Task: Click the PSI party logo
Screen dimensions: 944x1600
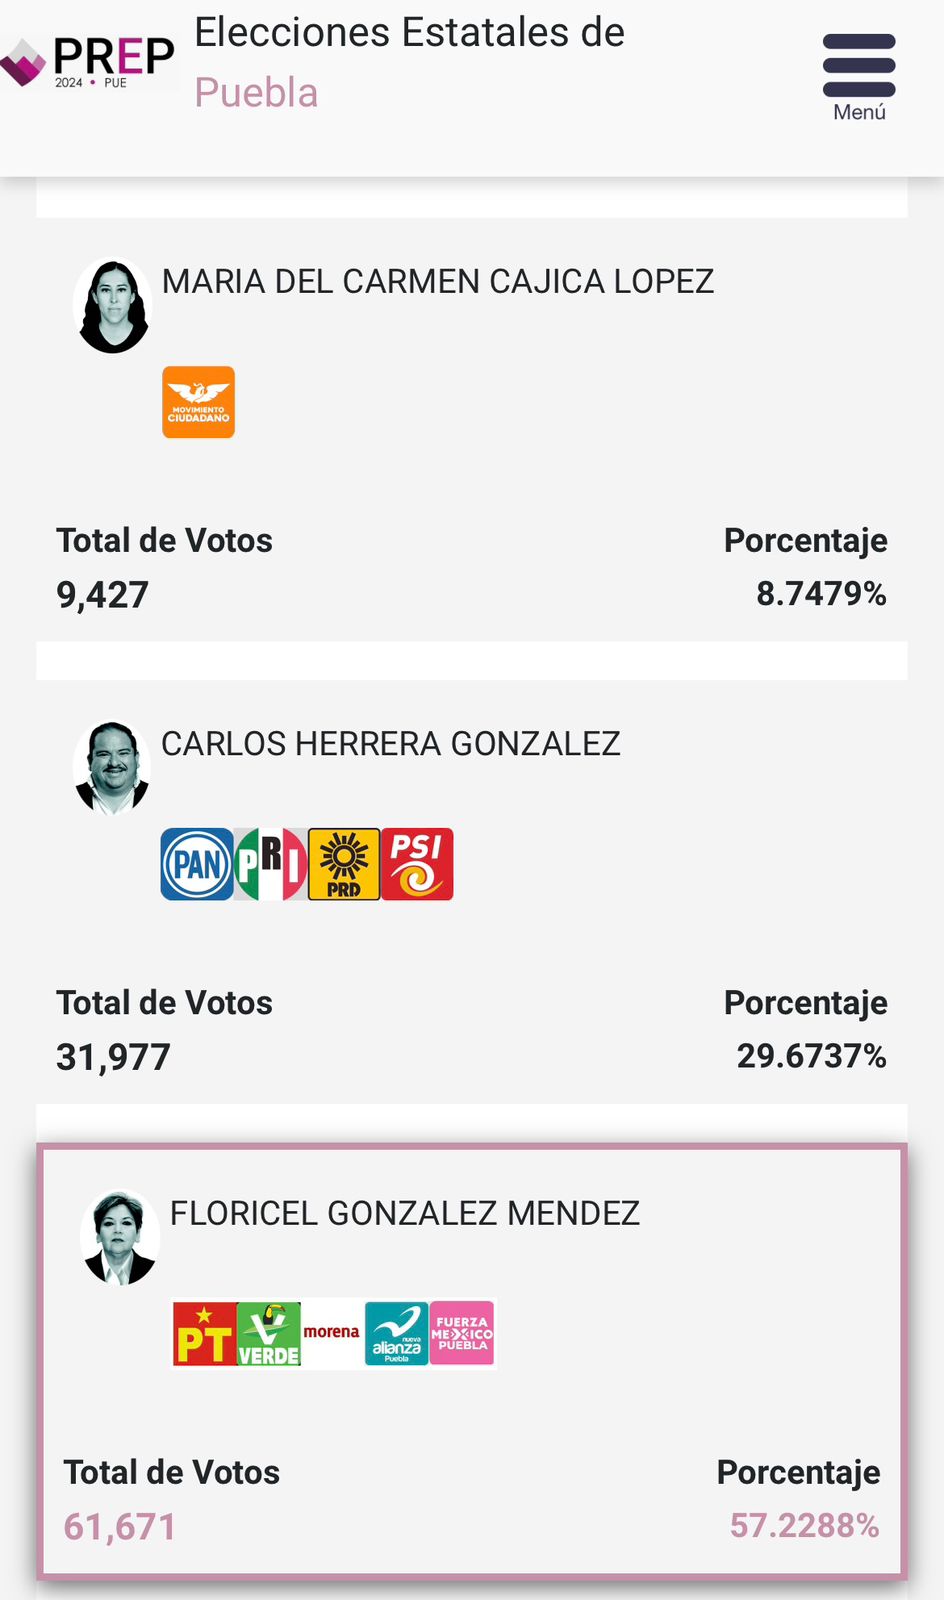Action: coord(417,864)
